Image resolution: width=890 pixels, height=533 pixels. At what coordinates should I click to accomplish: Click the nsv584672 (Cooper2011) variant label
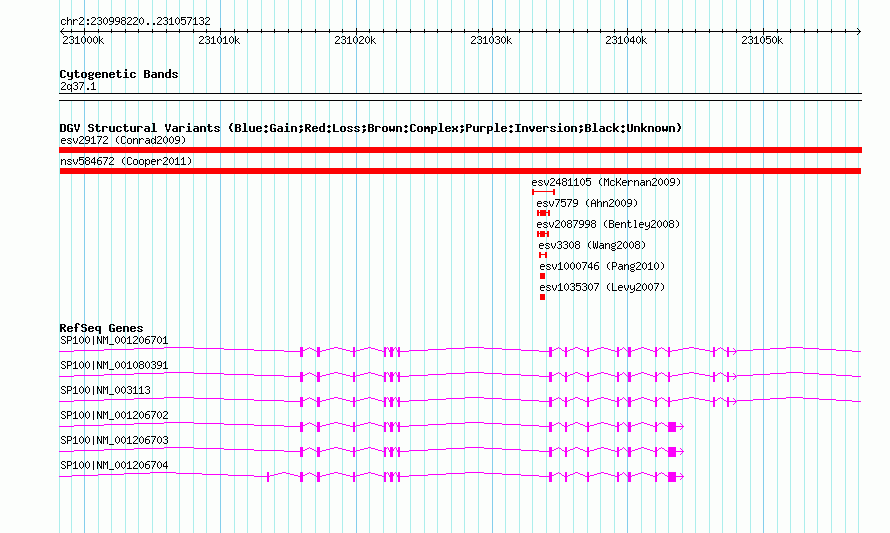click(126, 161)
